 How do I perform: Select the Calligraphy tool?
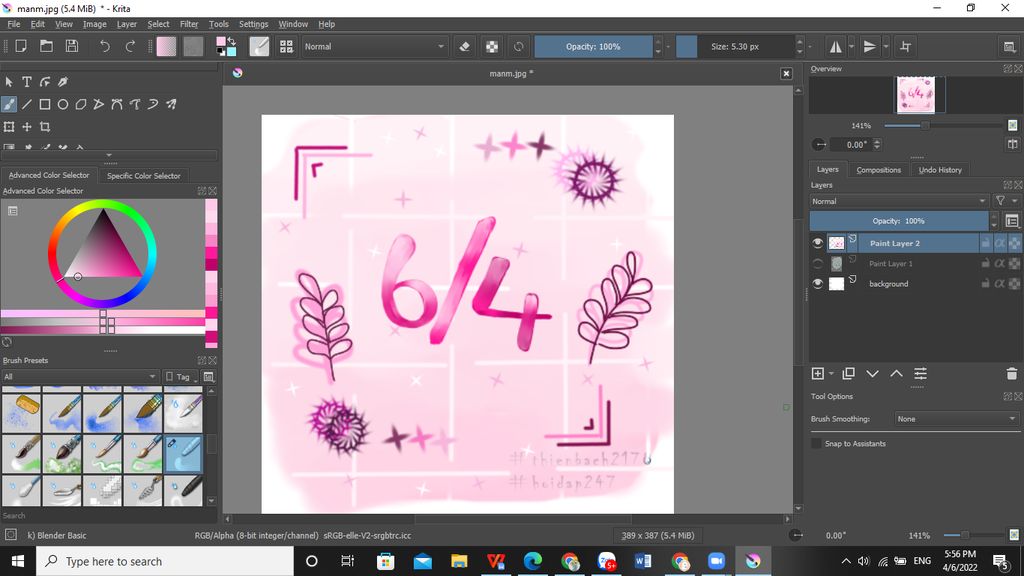(x=63, y=82)
